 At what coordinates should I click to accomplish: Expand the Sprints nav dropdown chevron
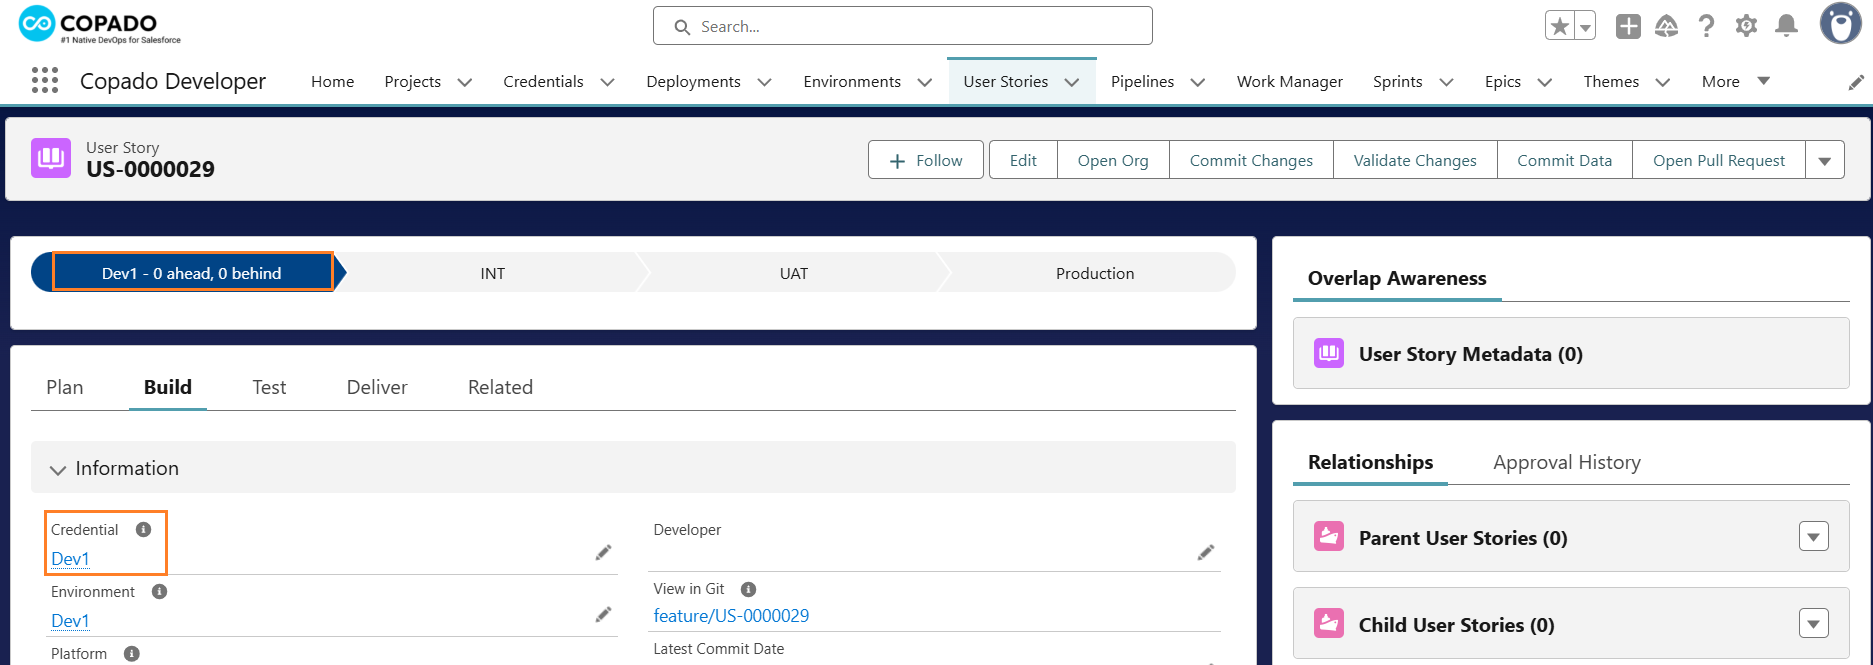point(1446,82)
